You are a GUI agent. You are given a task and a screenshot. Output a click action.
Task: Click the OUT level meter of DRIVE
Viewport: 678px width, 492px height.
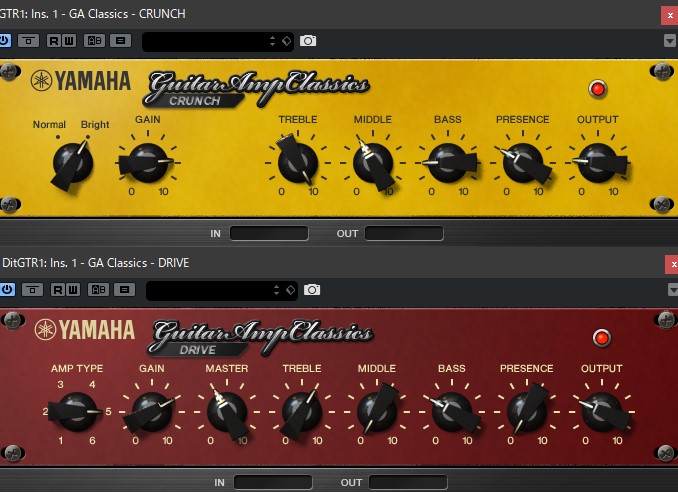tap(408, 482)
